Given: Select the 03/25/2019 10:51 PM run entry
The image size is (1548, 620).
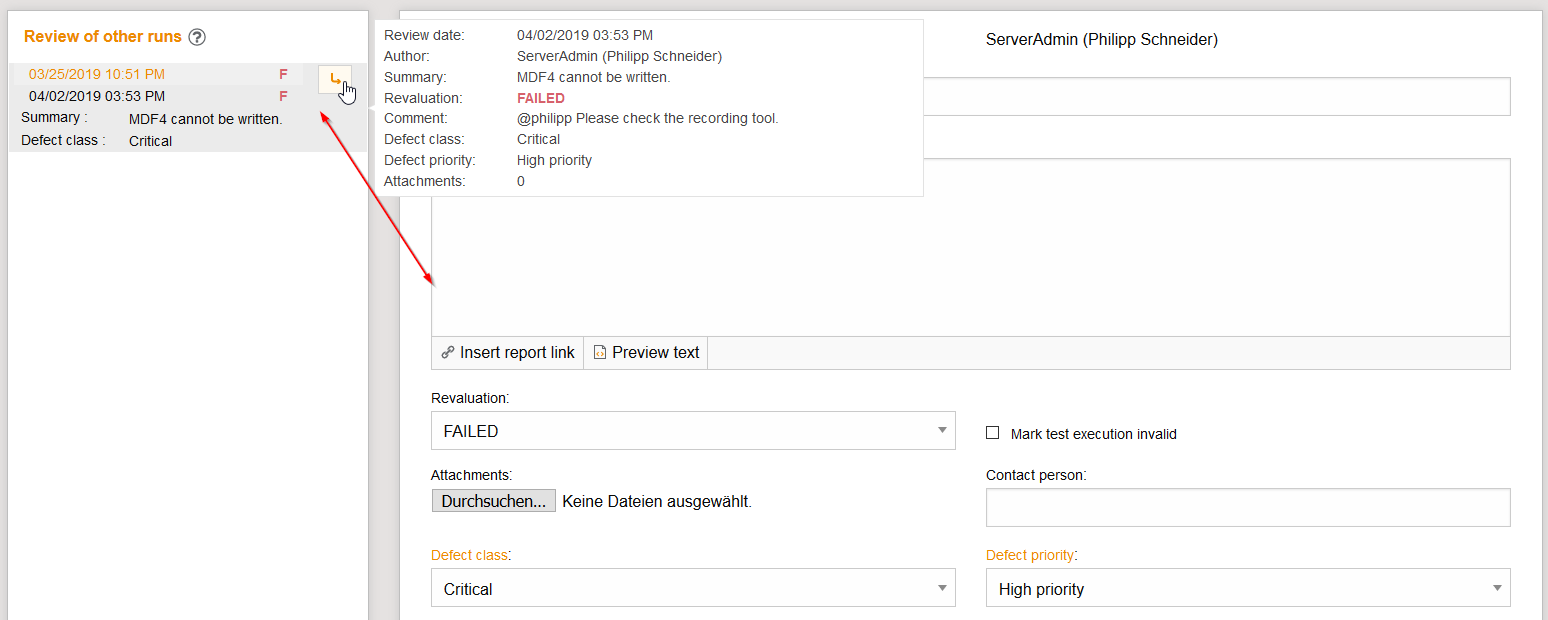Looking at the screenshot, I should tap(97, 74).
